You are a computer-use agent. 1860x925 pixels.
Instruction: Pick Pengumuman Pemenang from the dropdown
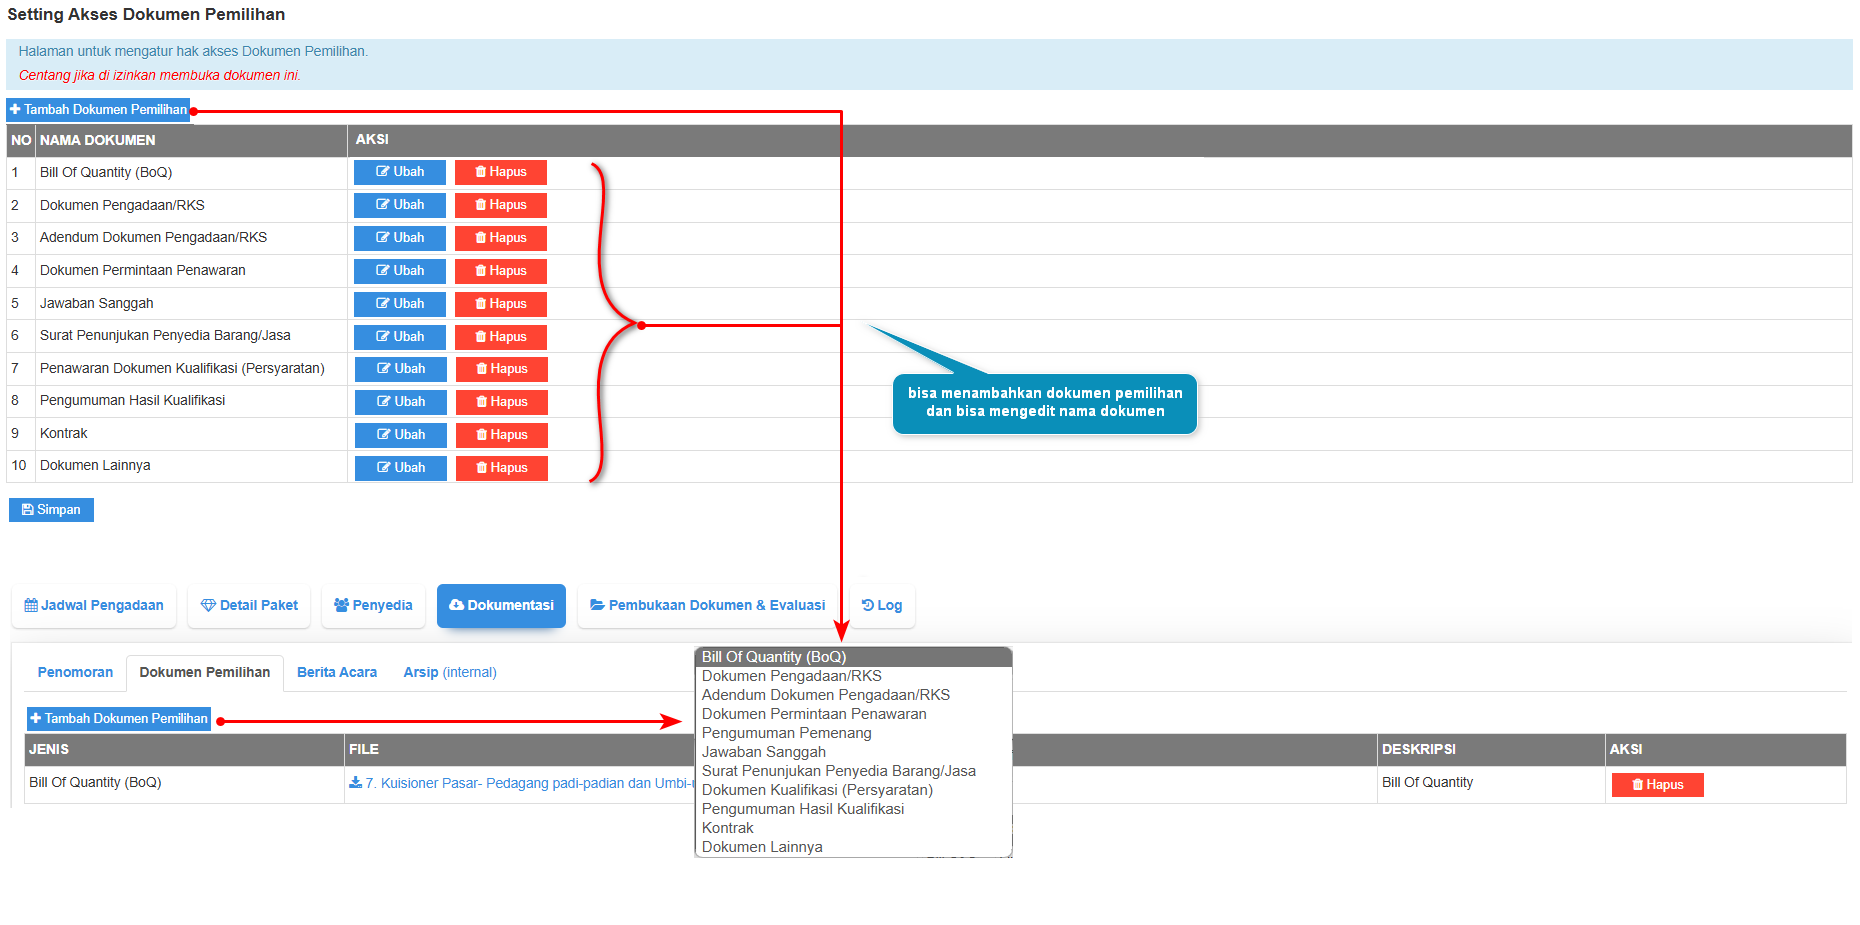click(854, 733)
